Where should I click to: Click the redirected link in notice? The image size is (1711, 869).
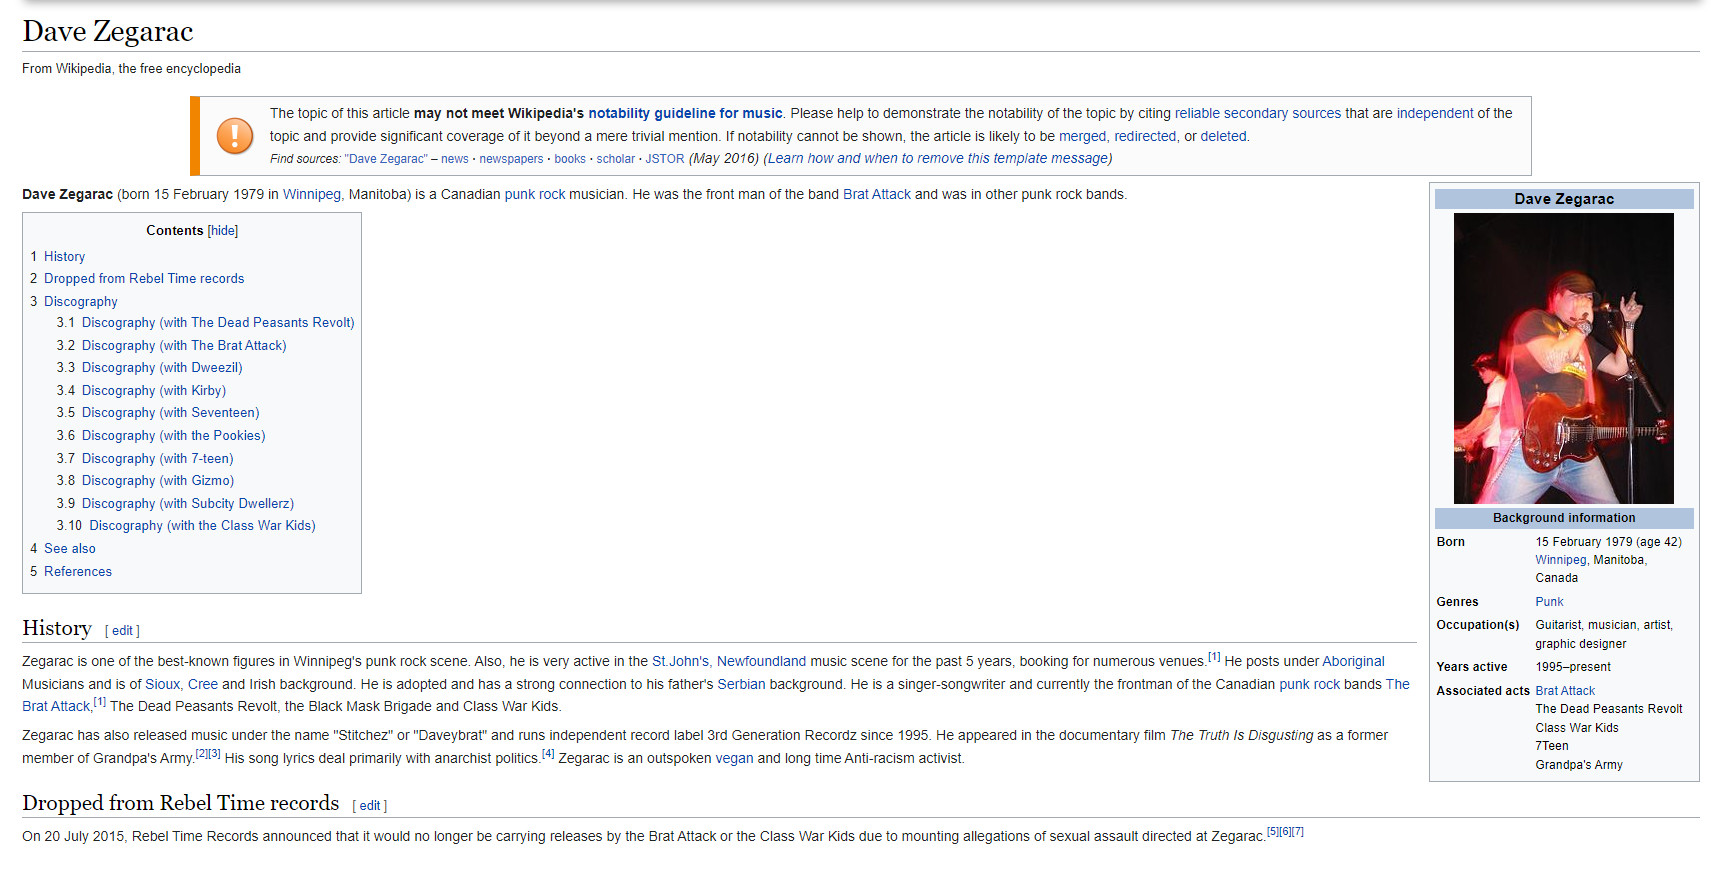(1145, 137)
